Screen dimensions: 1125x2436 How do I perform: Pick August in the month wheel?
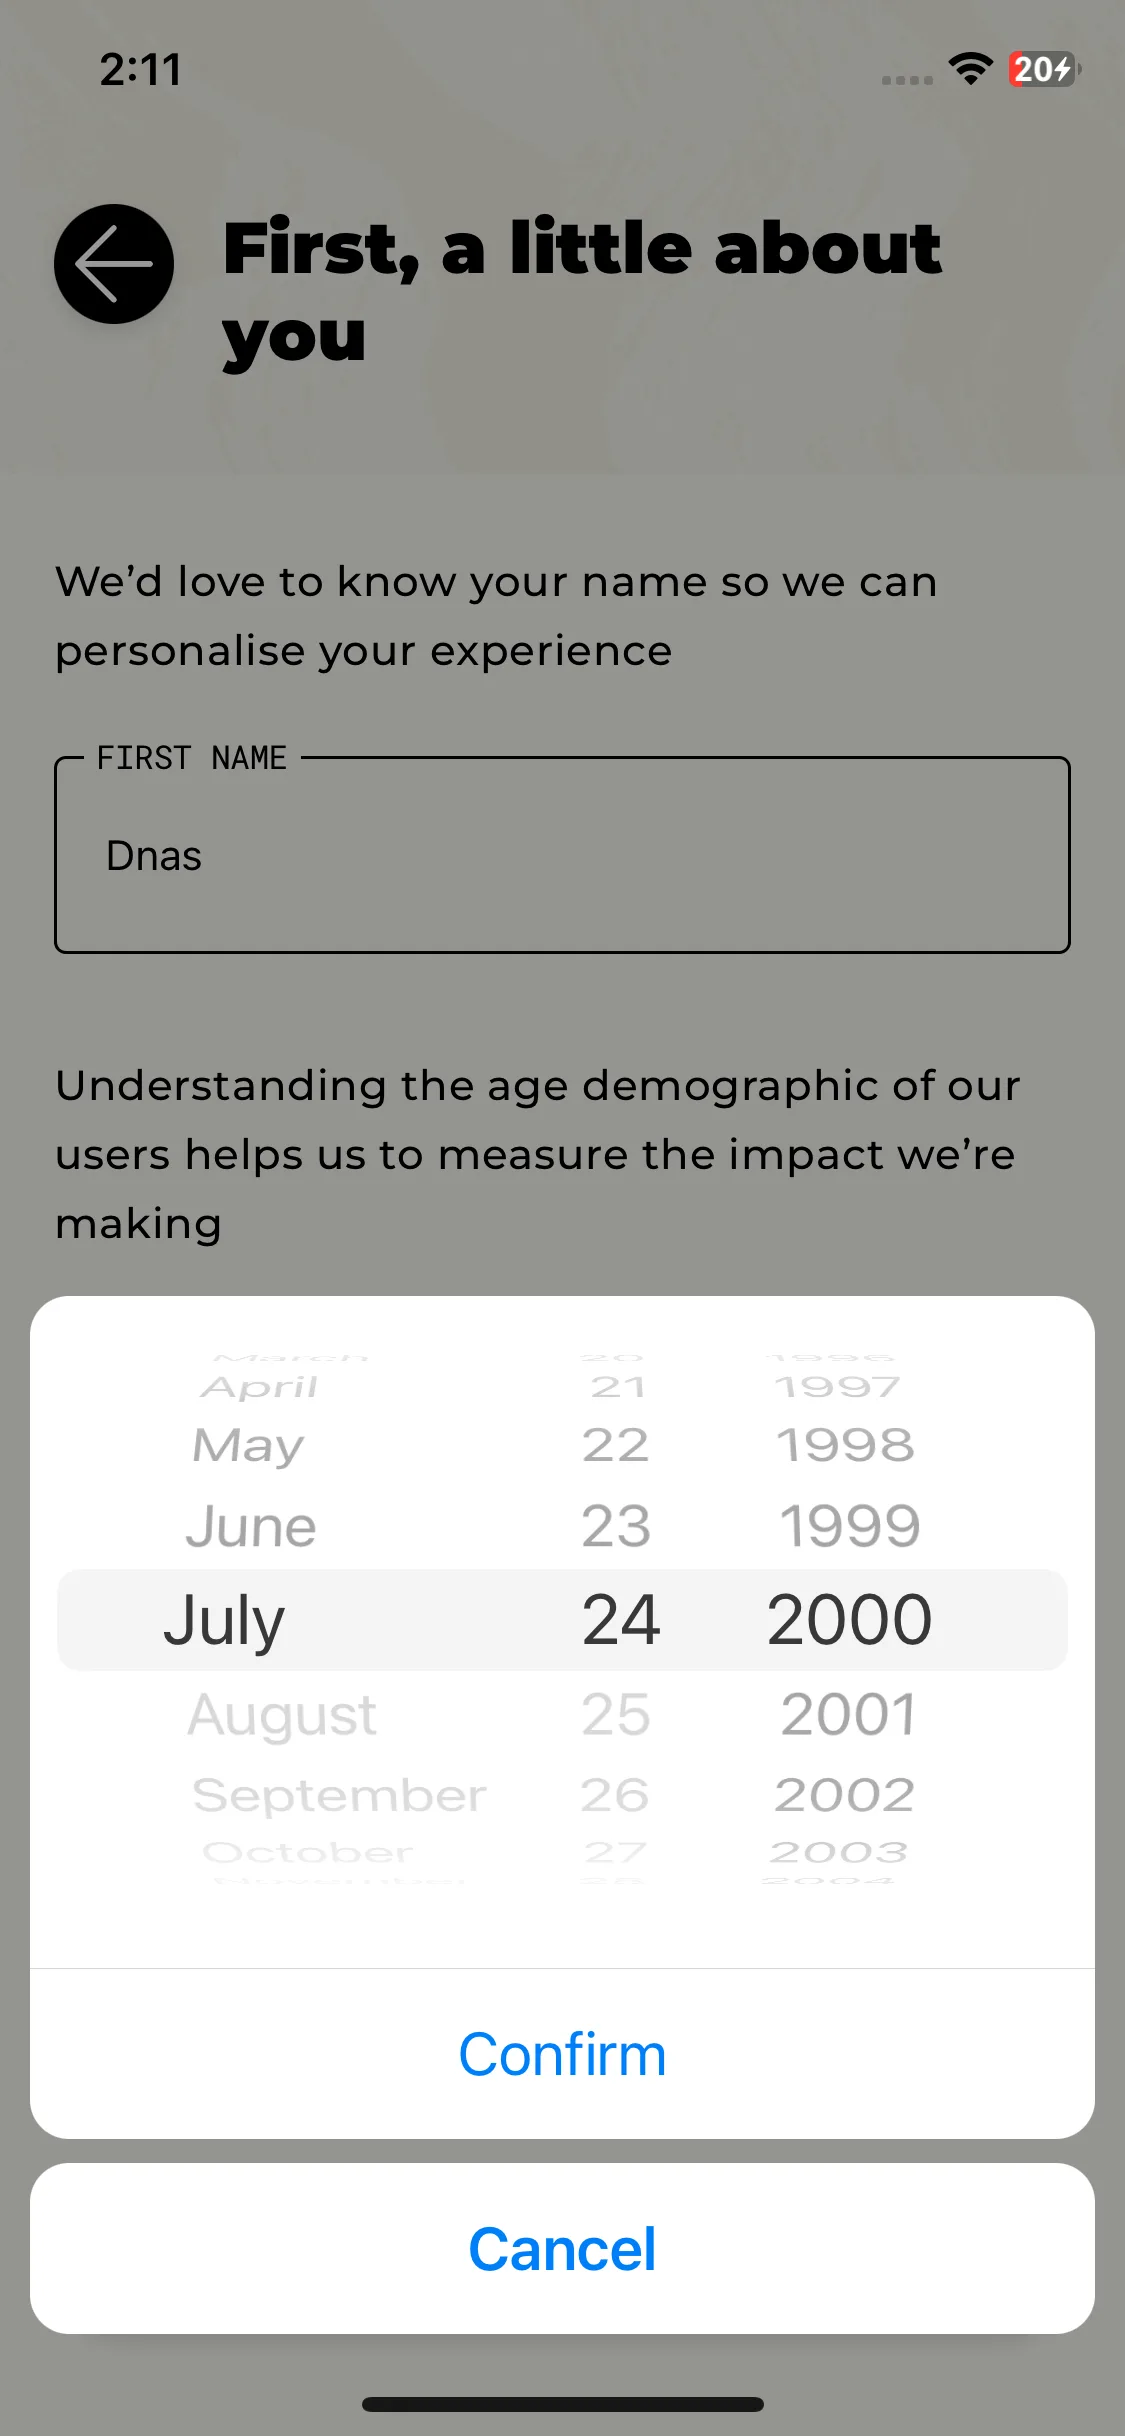pos(282,1715)
